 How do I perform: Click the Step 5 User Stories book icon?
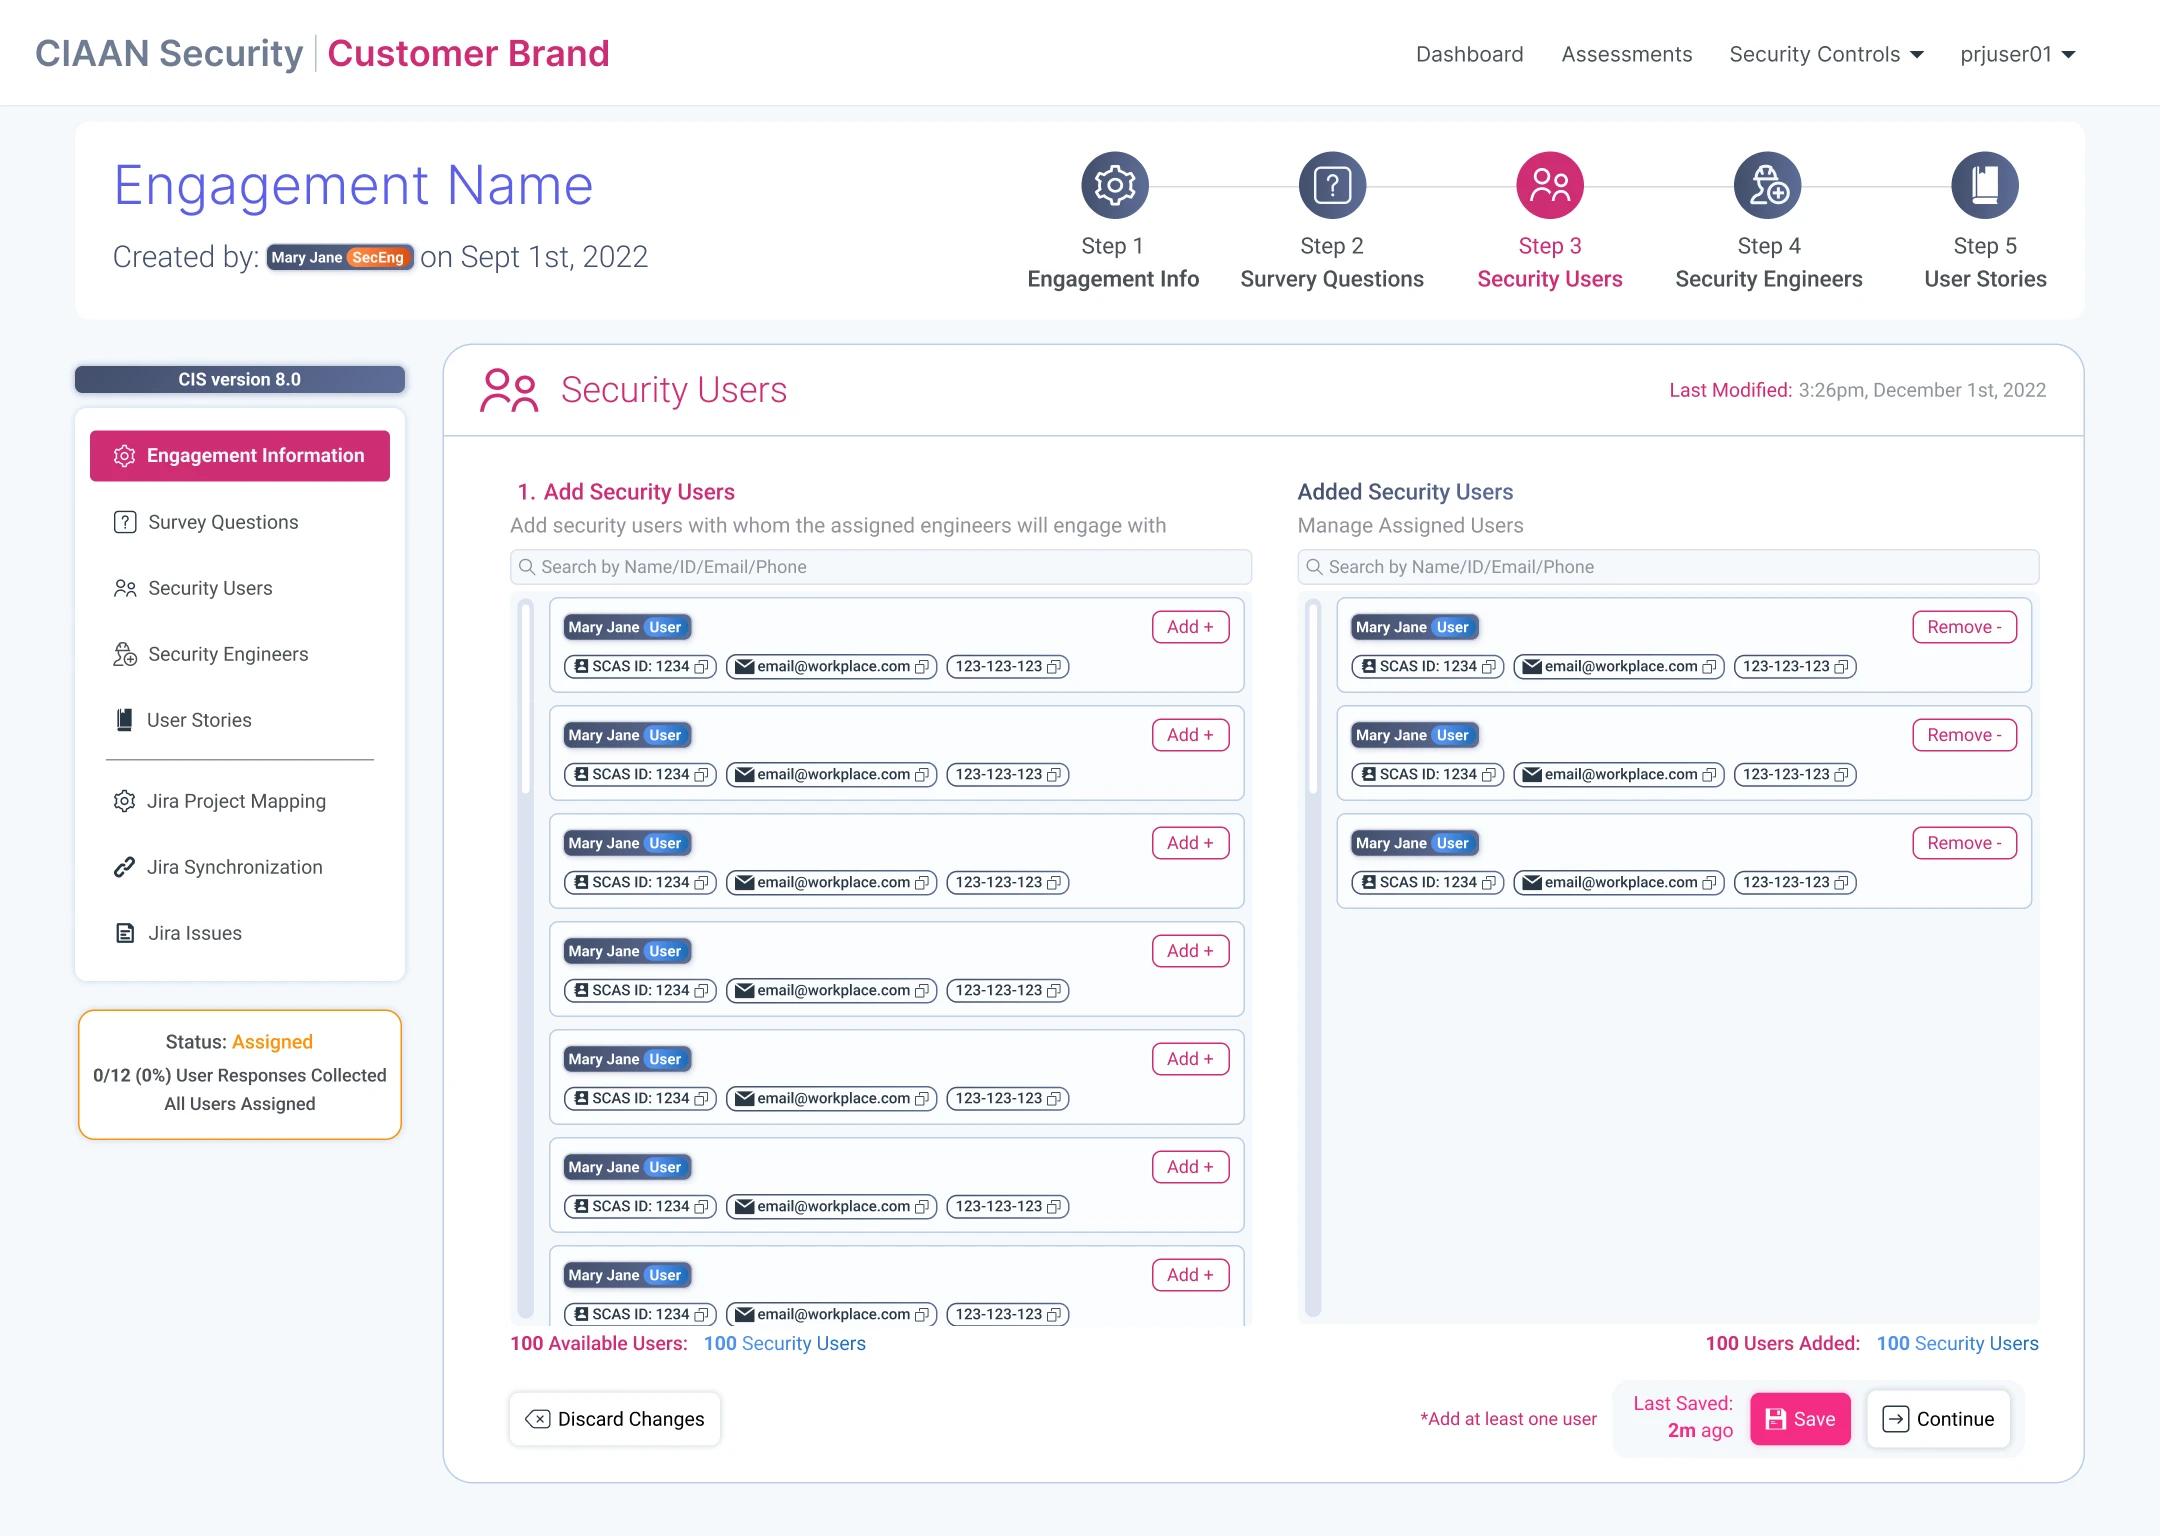1984,185
